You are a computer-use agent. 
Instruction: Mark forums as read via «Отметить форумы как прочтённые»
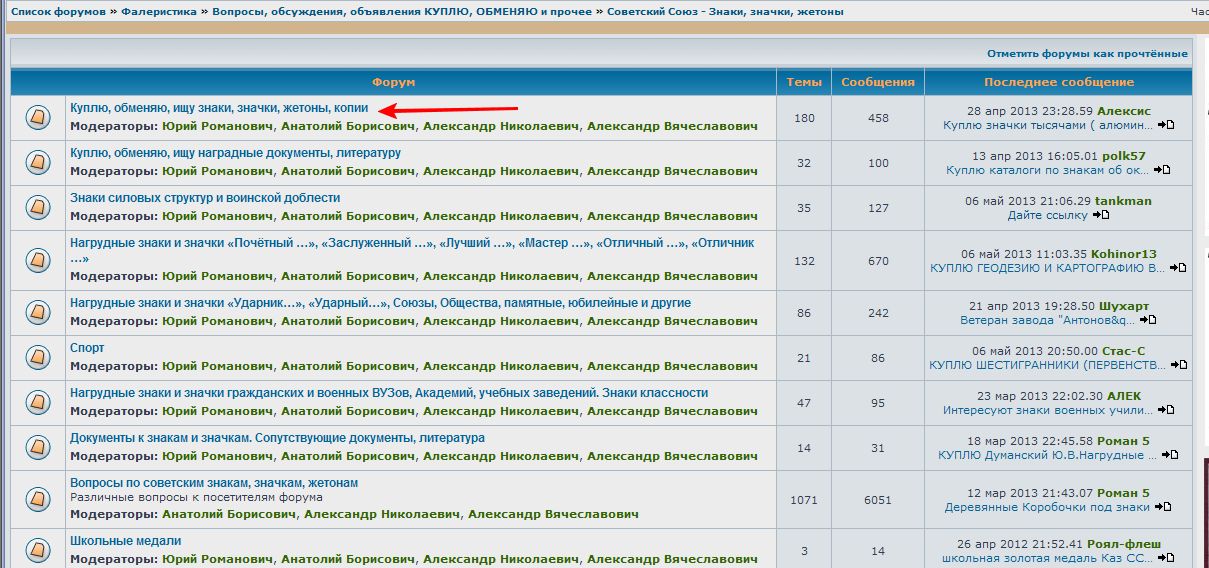coord(1087,54)
